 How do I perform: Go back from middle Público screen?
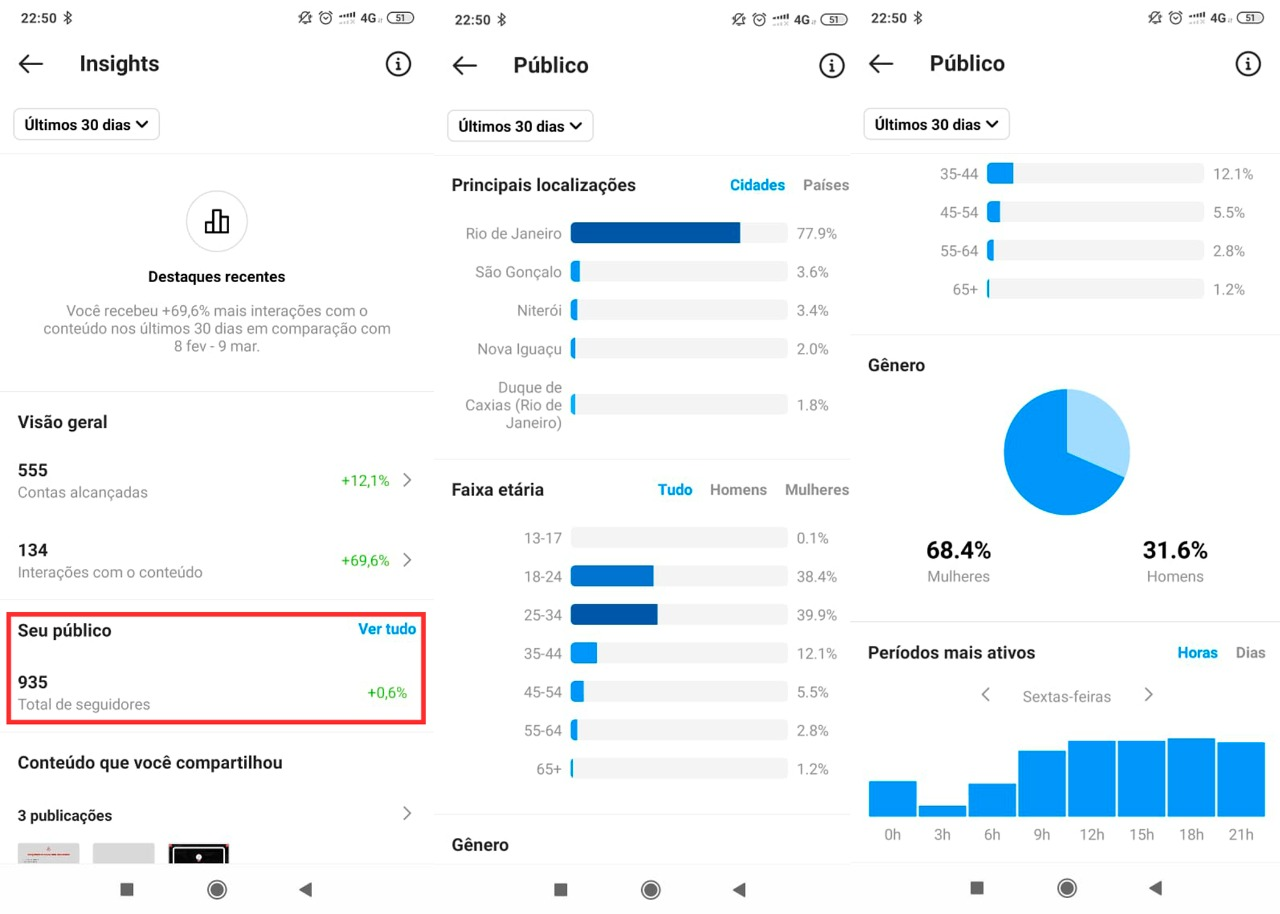click(465, 66)
